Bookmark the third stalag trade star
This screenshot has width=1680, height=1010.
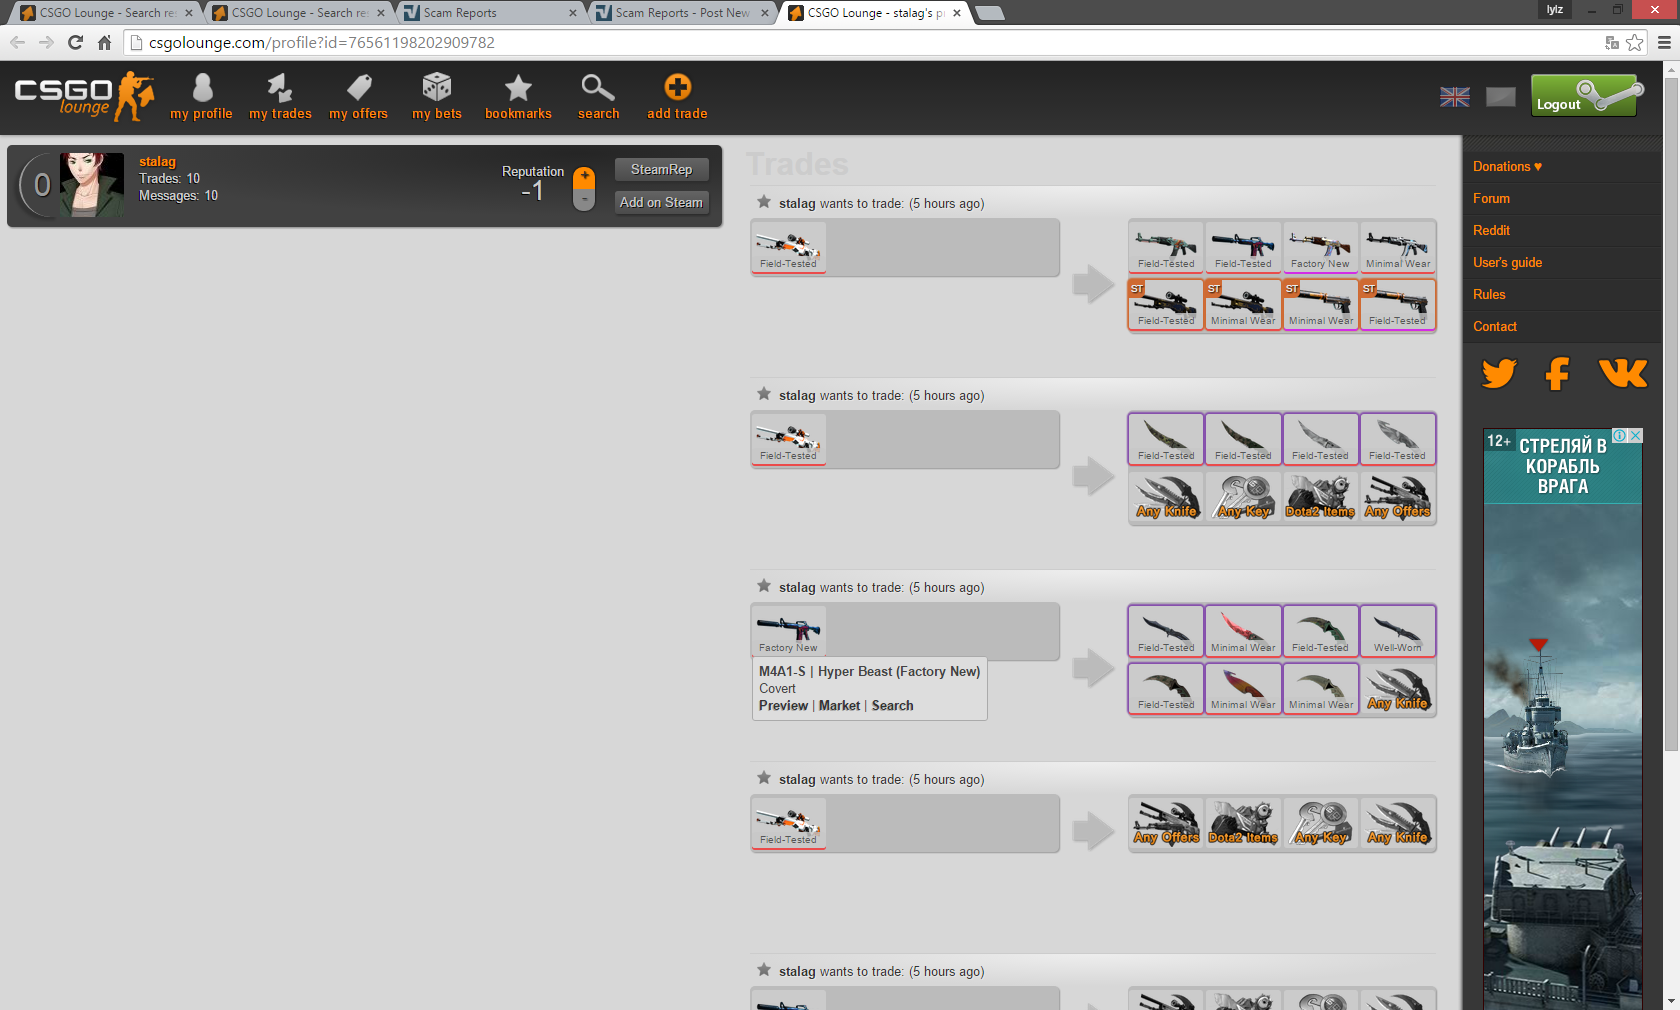(x=764, y=586)
